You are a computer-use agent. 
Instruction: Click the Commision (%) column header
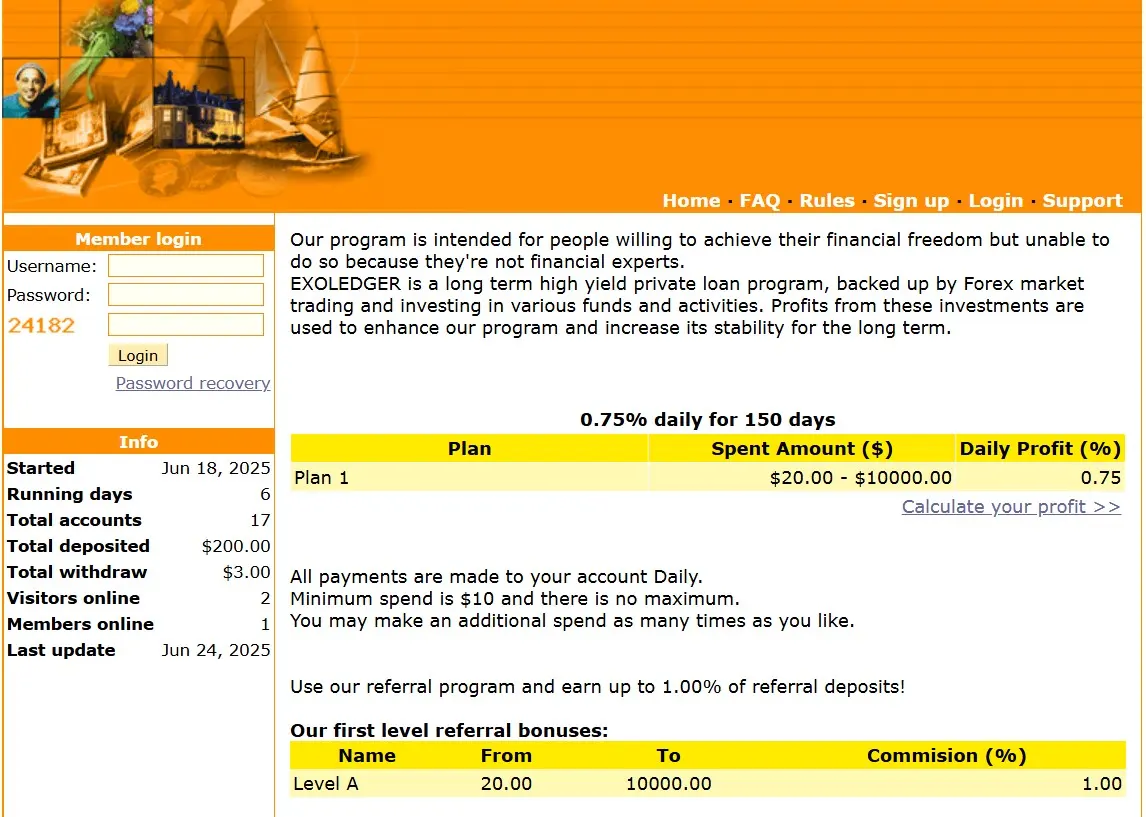click(x=946, y=756)
